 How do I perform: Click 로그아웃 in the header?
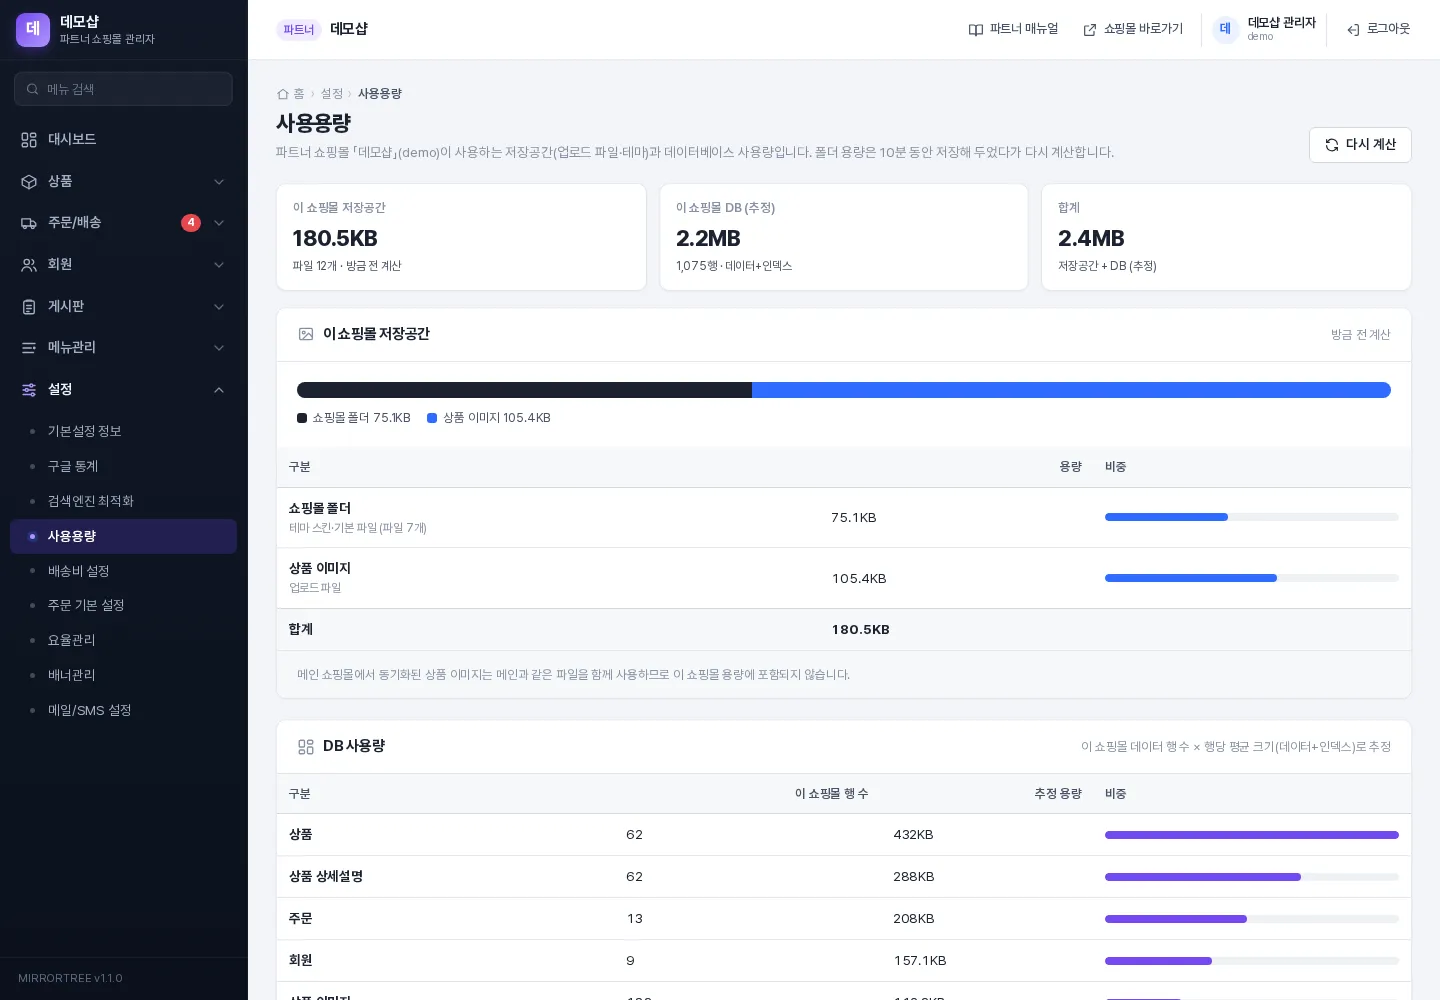point(1378,29)
